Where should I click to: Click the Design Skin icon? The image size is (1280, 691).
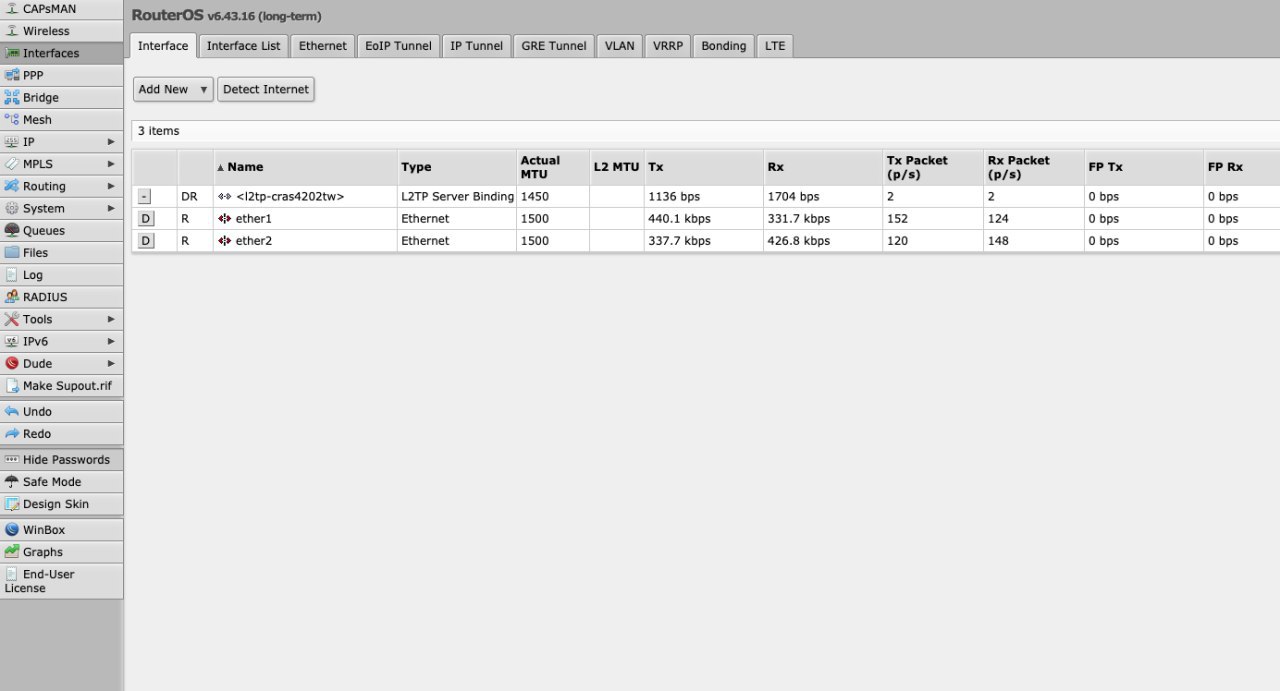point(12,504)
